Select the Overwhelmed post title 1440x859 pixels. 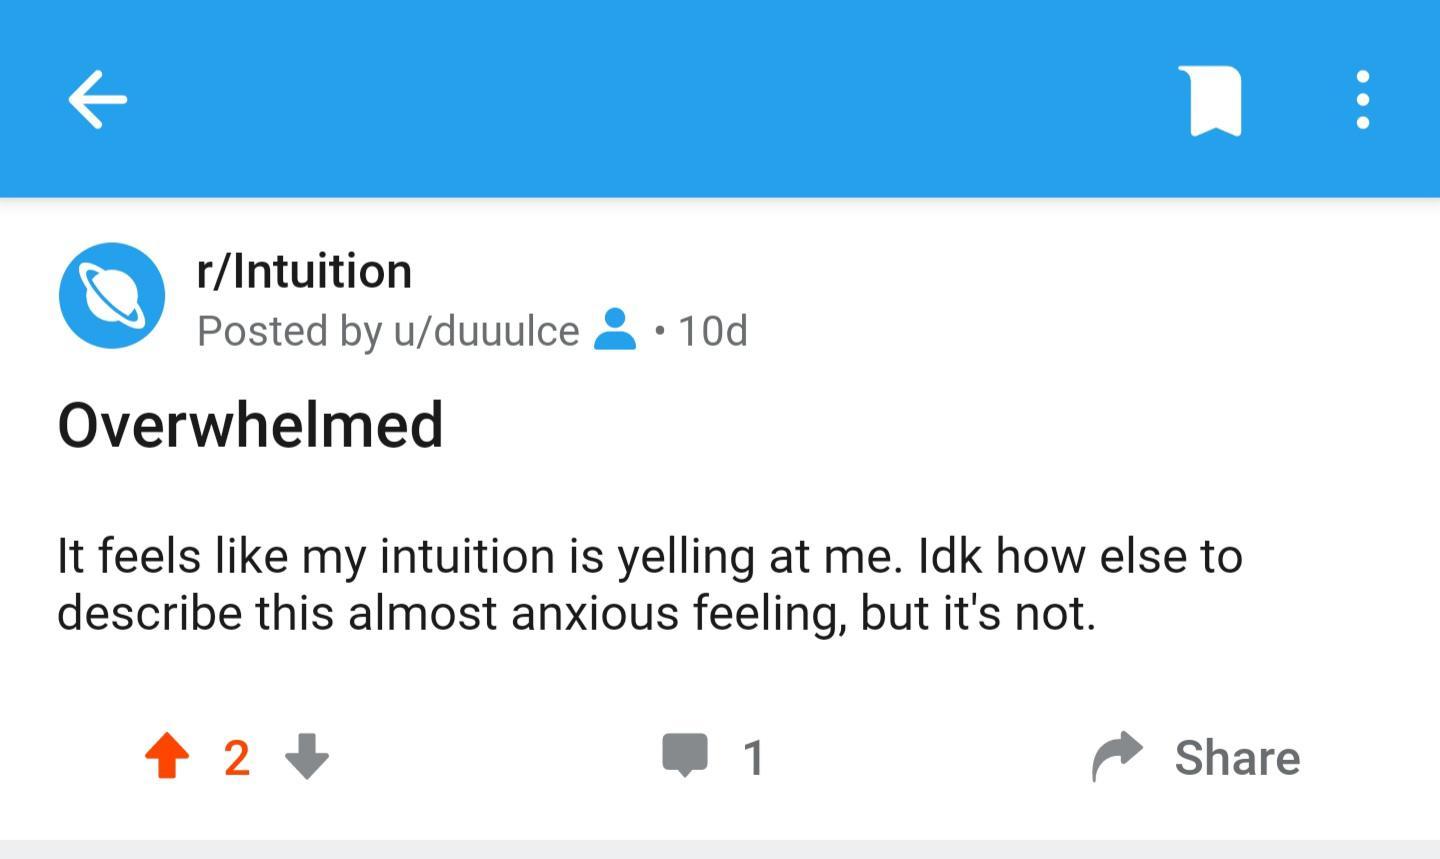pos(250,424)
